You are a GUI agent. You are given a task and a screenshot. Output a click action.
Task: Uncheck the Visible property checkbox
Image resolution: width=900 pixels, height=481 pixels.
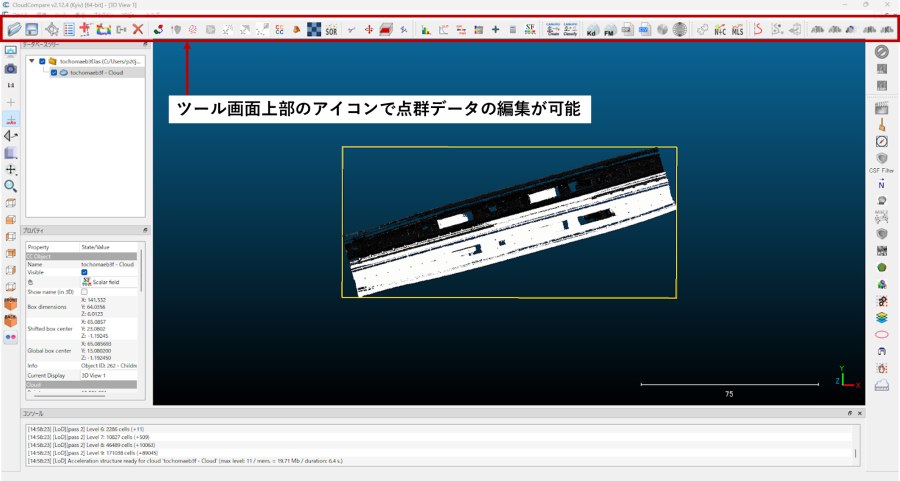pos(84,272)
